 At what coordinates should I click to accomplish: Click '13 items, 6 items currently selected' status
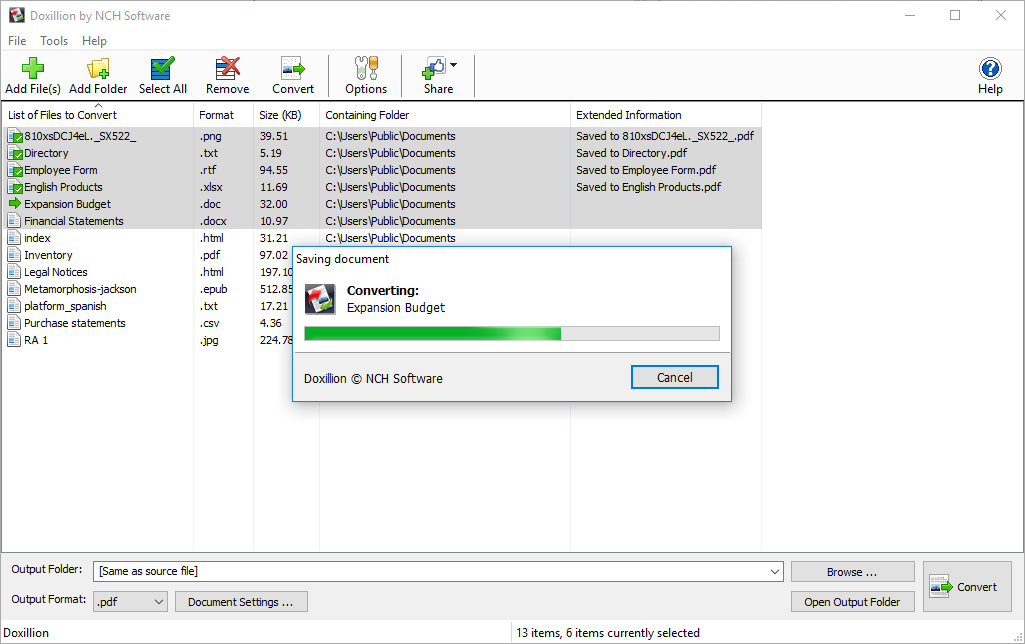click(608, 633)
